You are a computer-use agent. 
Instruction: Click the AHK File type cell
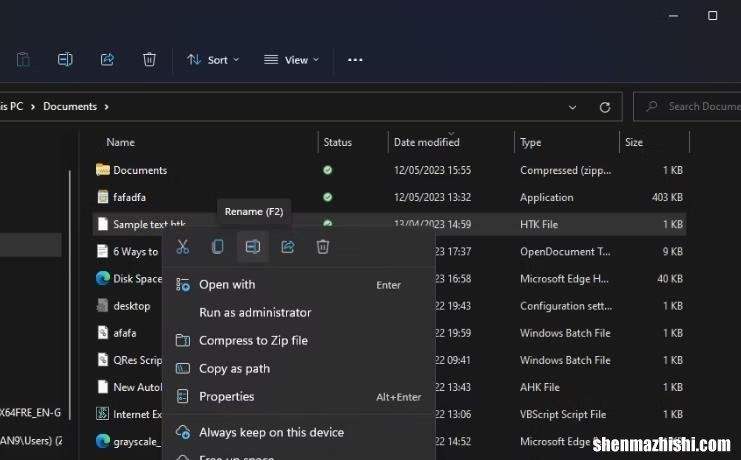click(540, 387)
